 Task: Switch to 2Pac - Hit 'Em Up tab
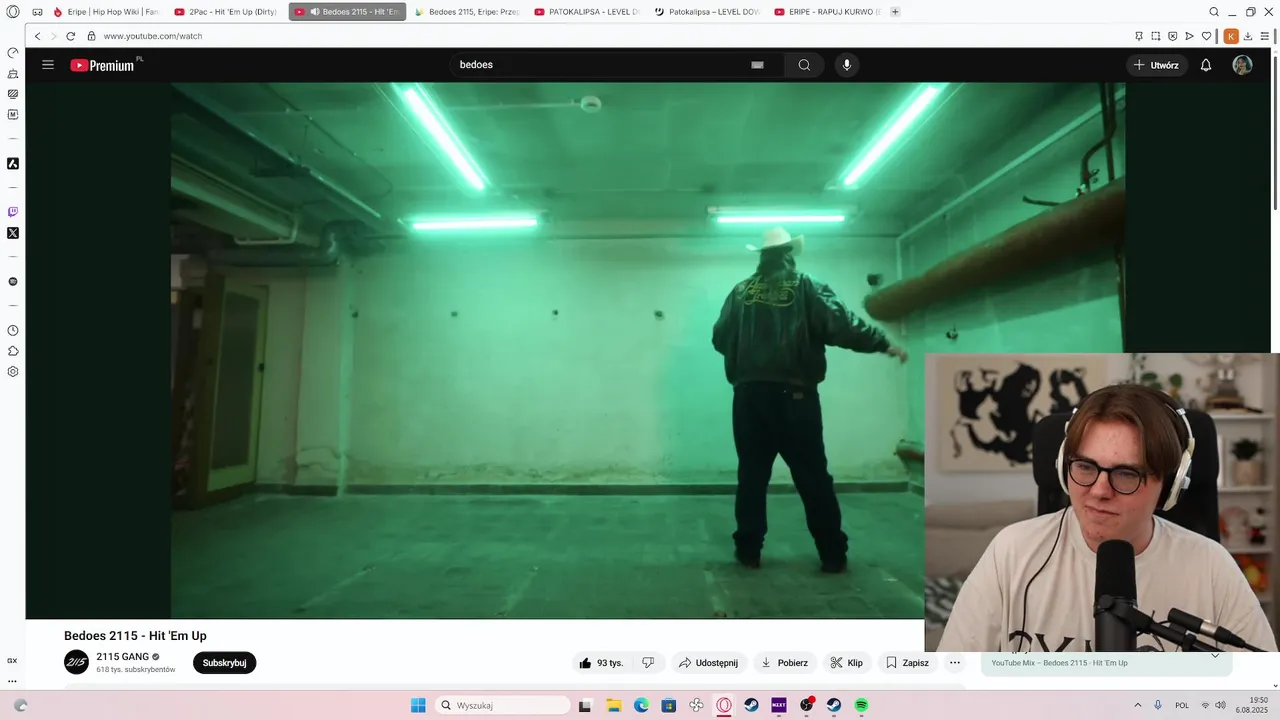pos(226,12)
